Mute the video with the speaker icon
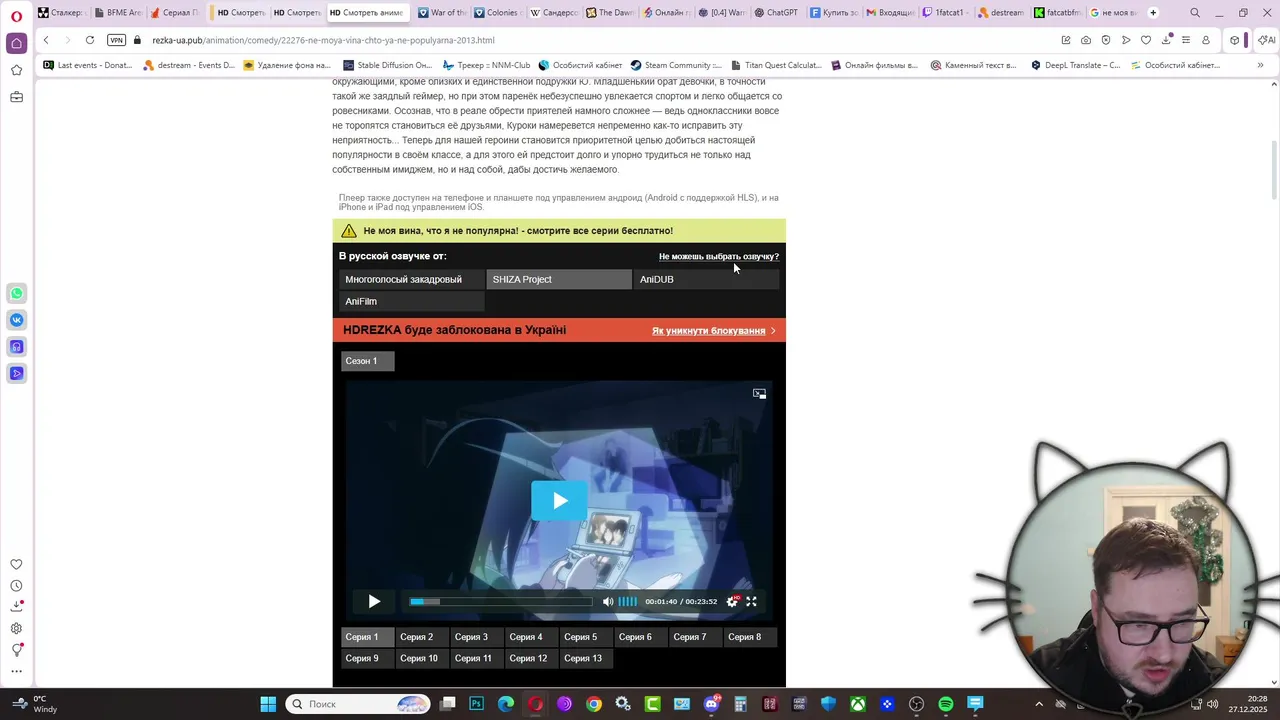This screenshot has height=720, width=1280. [608, 601]
